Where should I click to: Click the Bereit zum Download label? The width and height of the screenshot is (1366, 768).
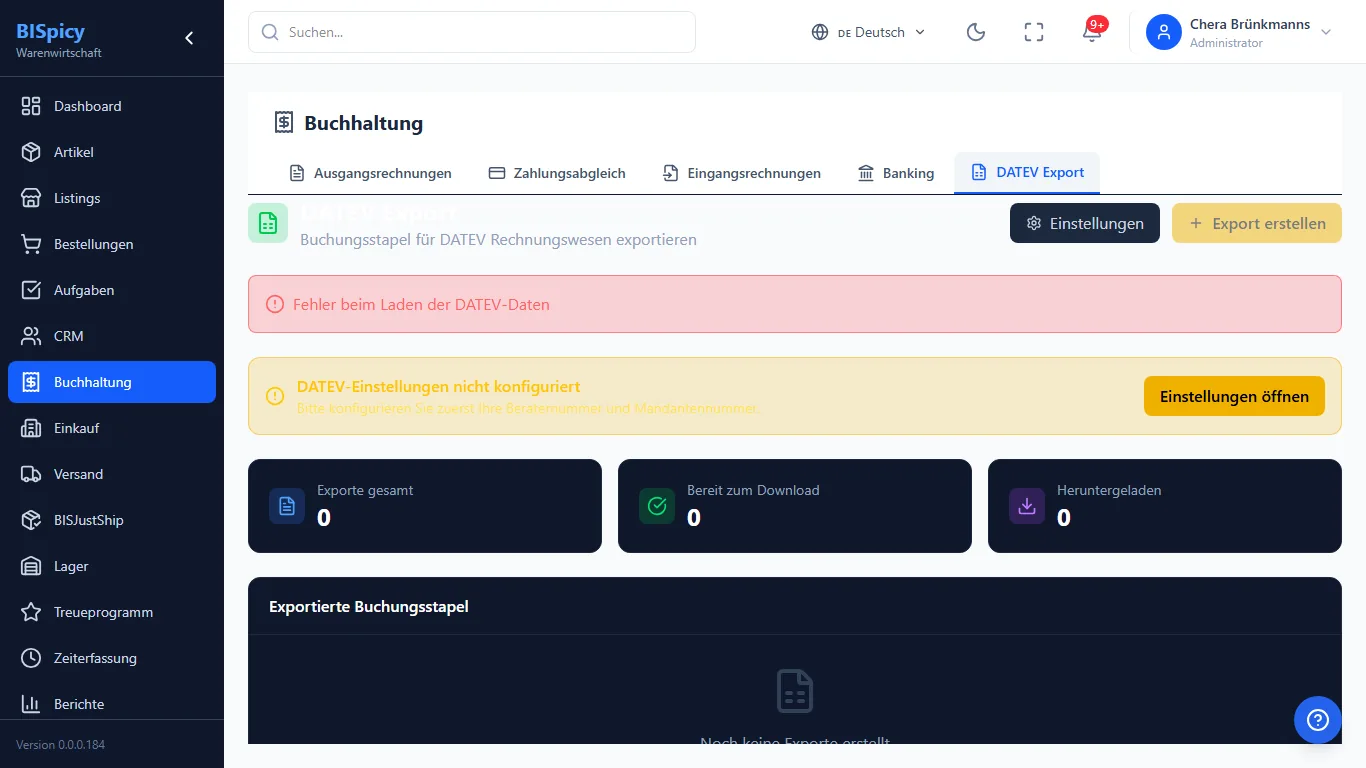(x=753, y=490)
